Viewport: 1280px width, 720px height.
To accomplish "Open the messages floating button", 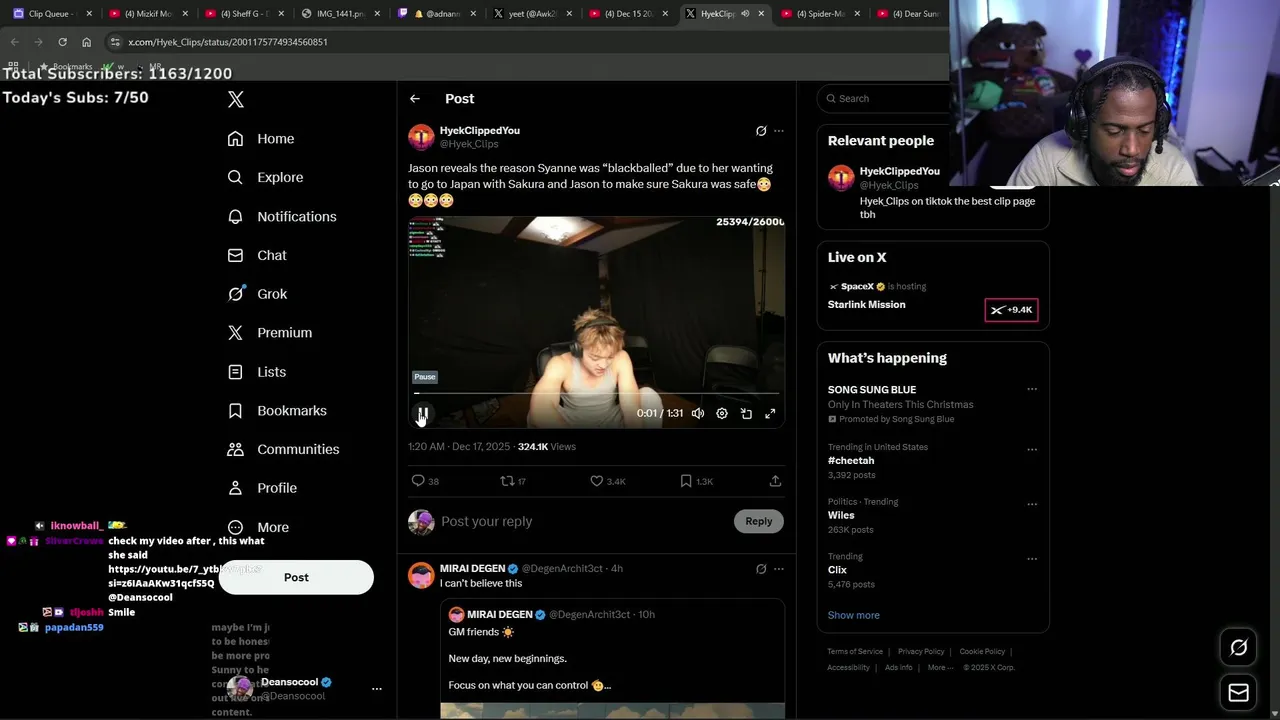I will click(x=1238, y=693).
